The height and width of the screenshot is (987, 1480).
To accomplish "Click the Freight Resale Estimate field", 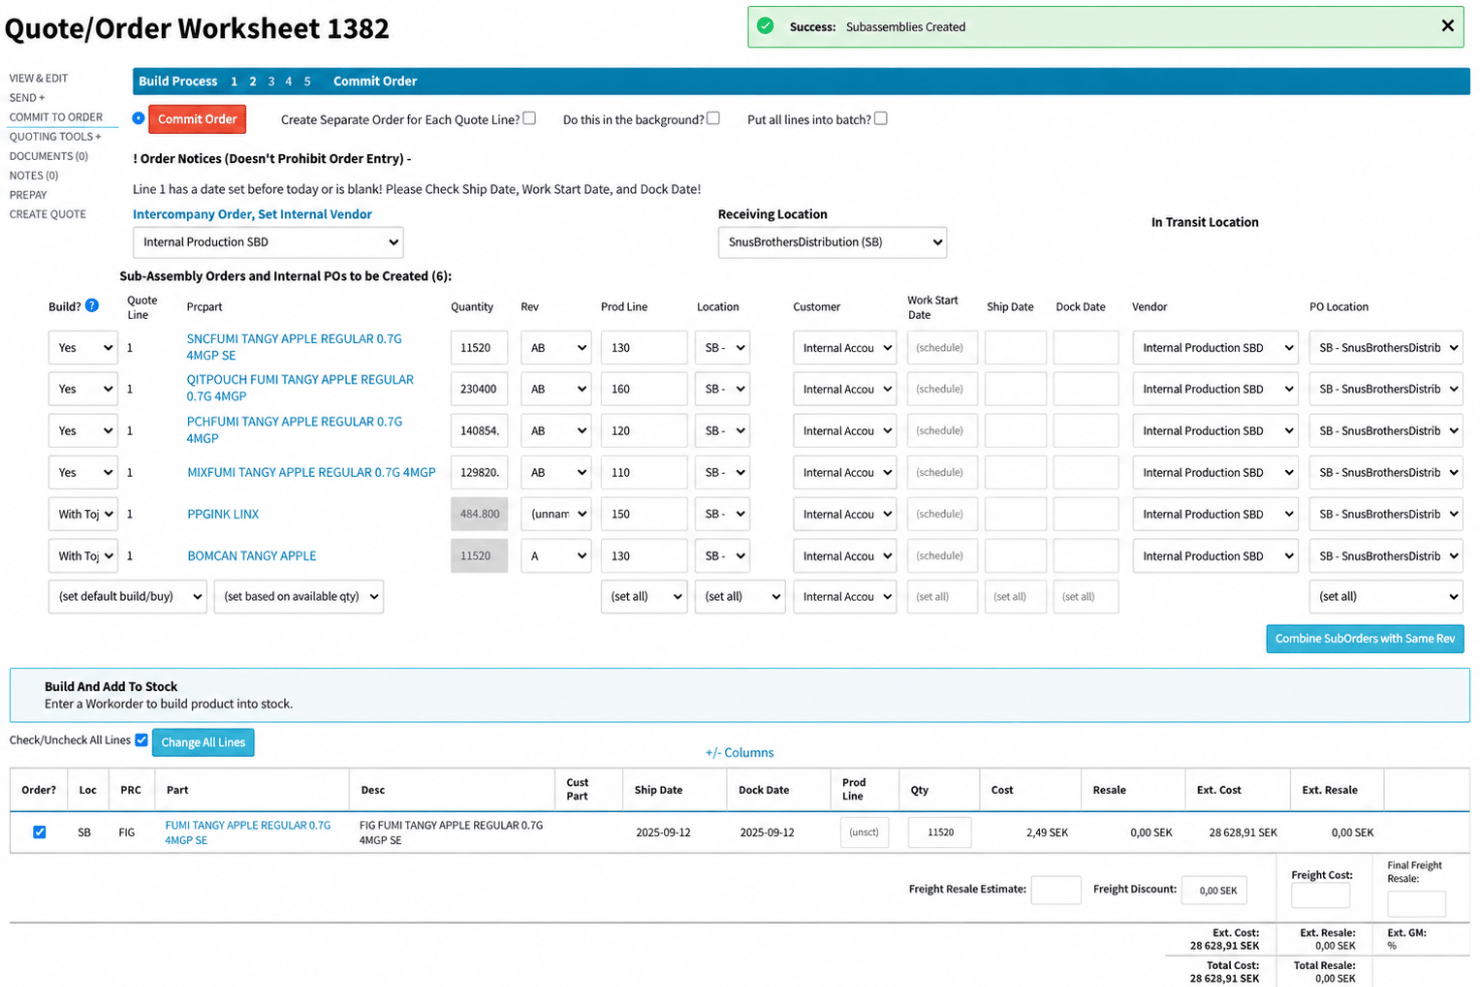I will (1056, 889).
